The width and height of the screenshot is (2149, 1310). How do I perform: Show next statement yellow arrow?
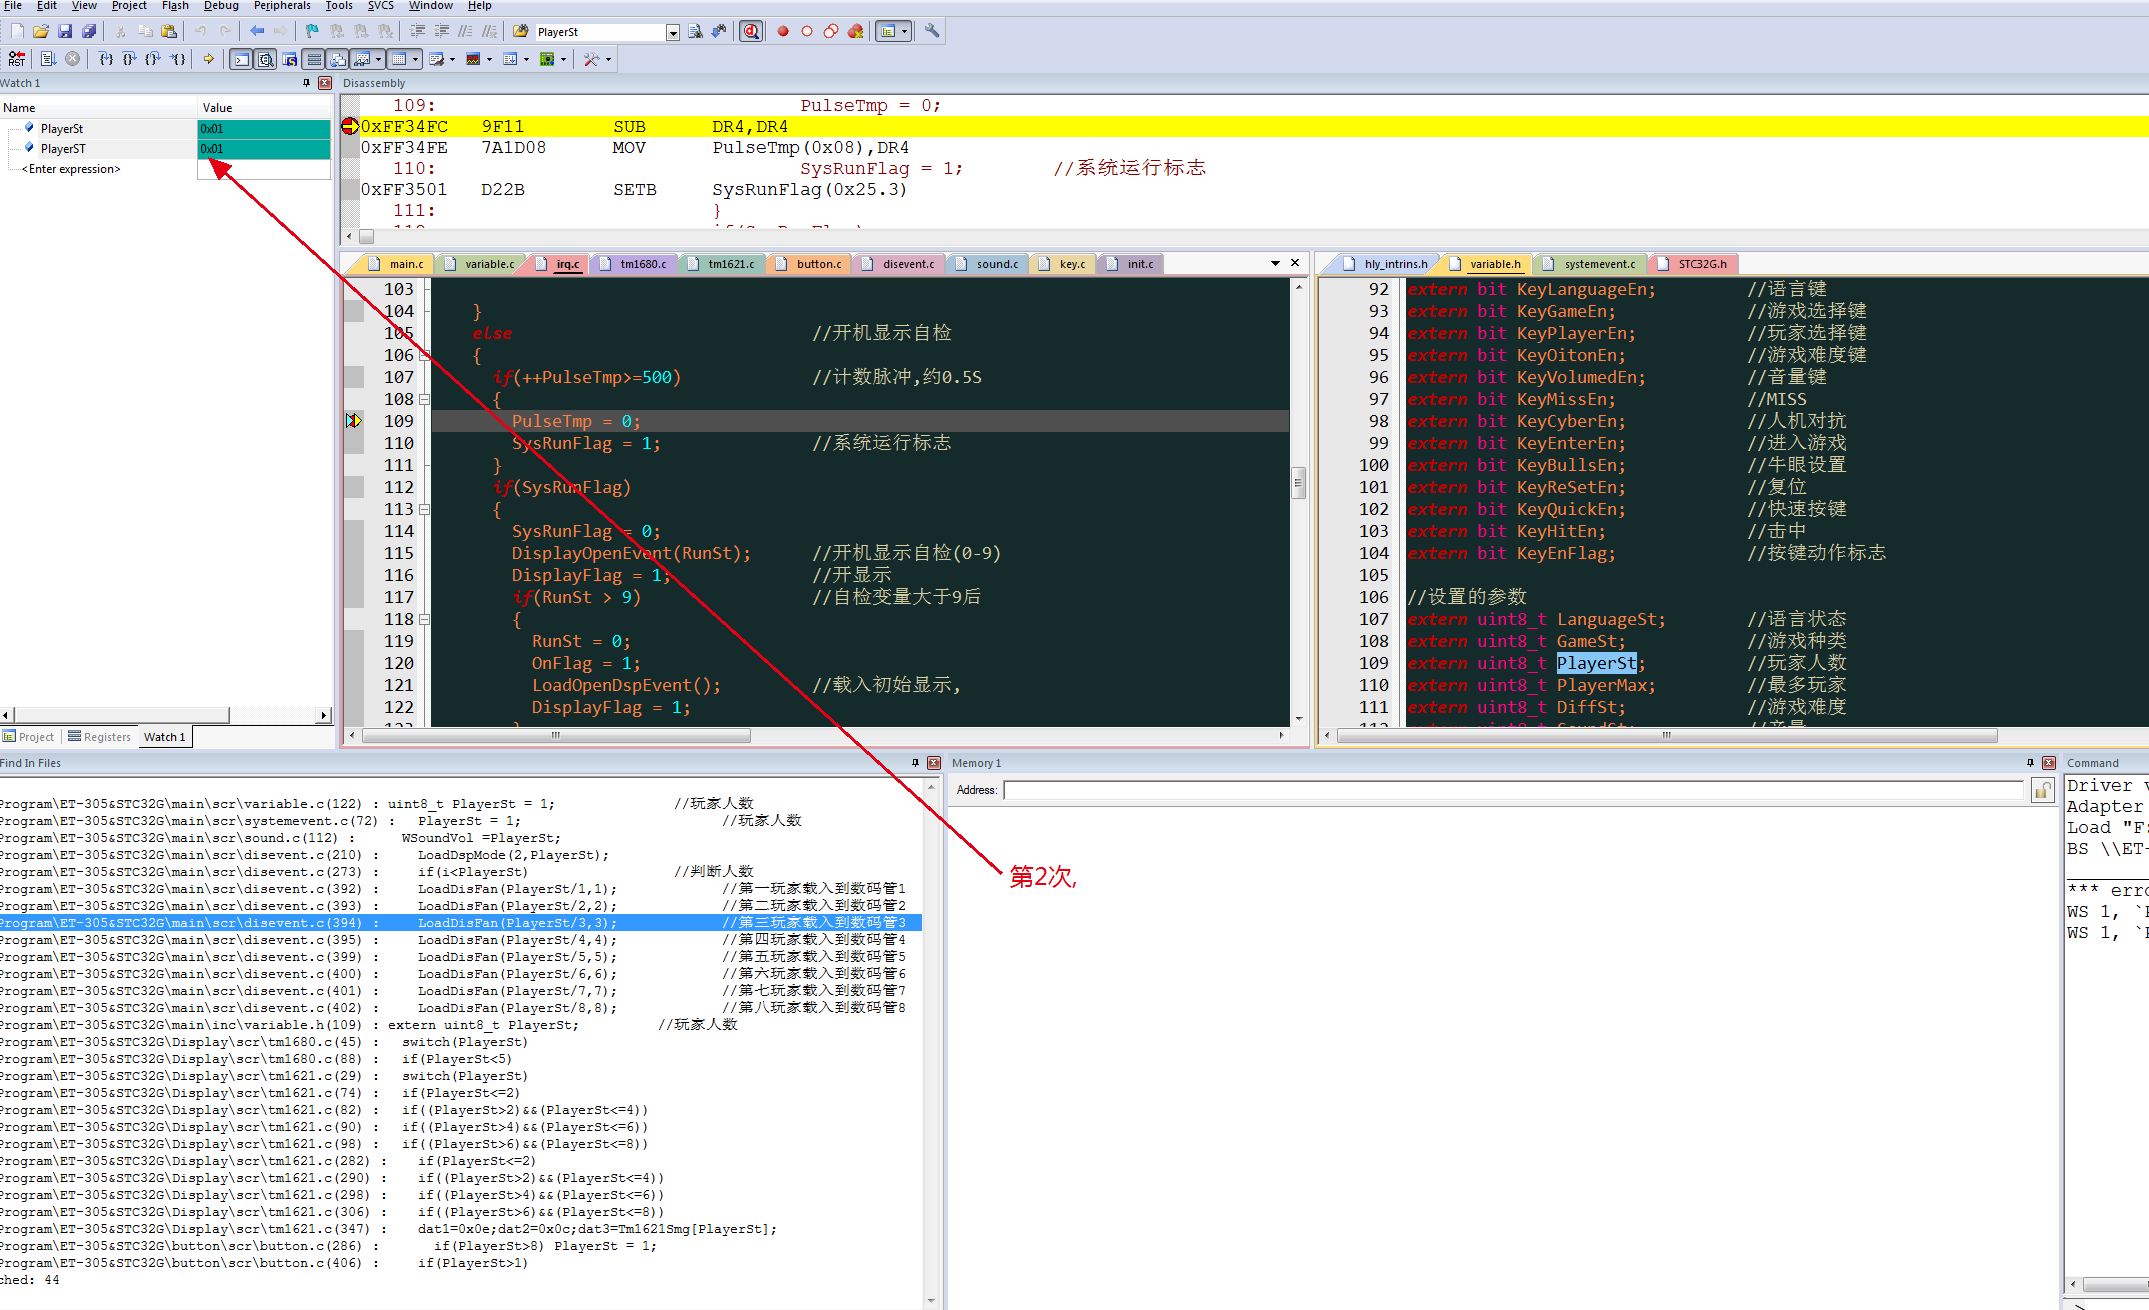209,60
